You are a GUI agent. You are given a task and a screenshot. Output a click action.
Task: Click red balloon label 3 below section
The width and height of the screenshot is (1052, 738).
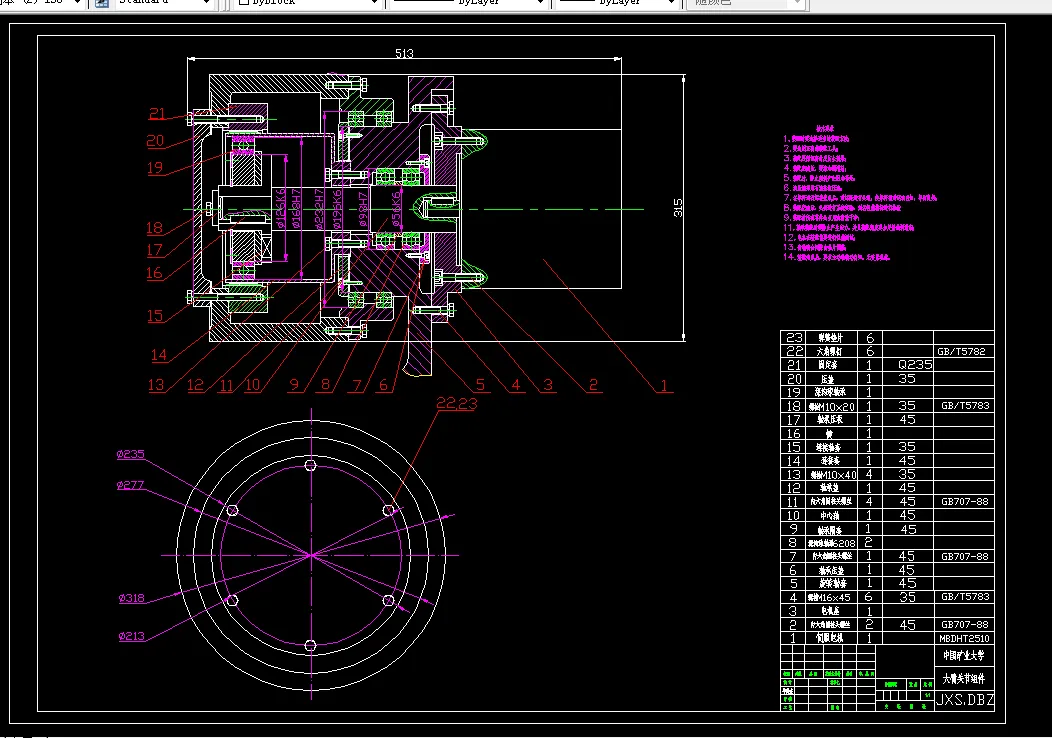click(x=548, y=384)
